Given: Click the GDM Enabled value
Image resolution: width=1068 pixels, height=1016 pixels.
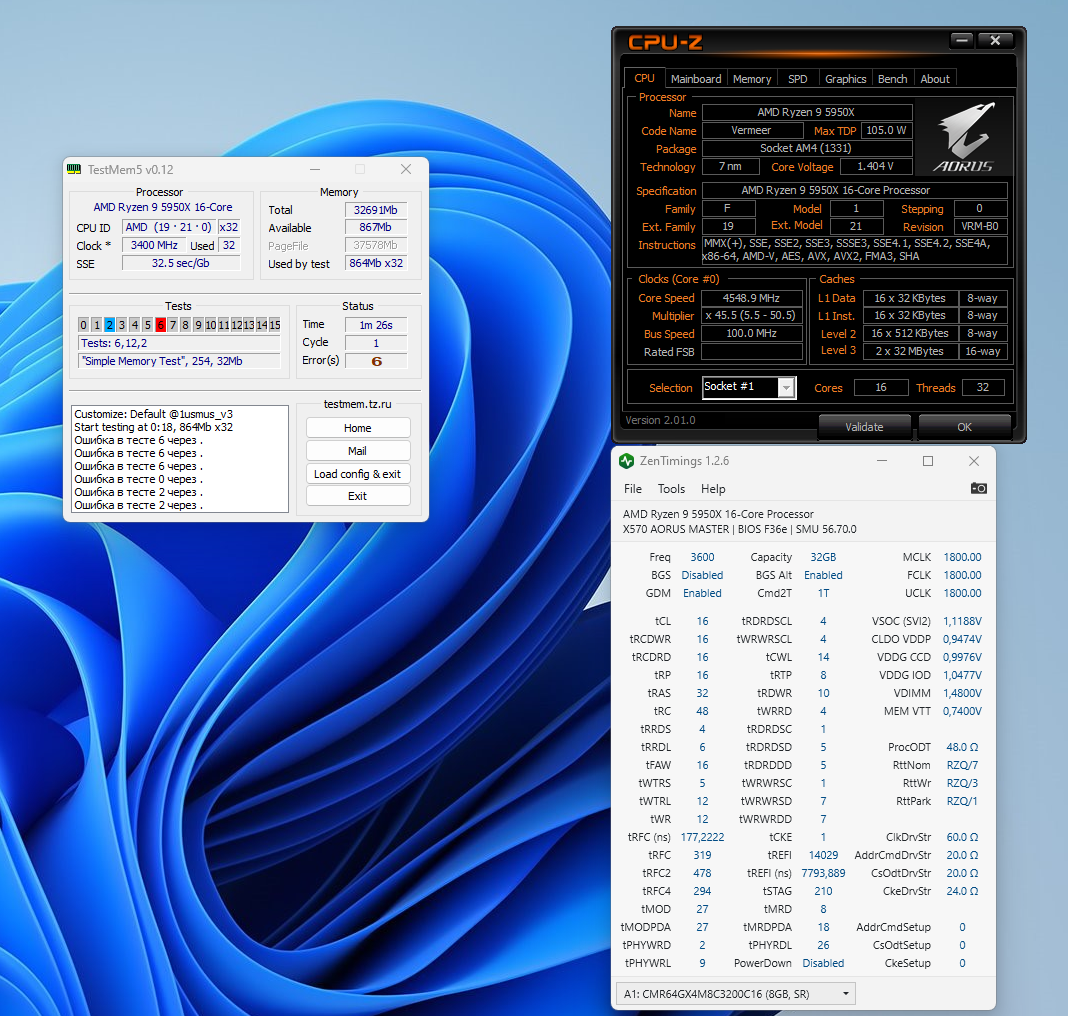Looking at the screenshot, I should pyautogui.click(x=702, y=593).
